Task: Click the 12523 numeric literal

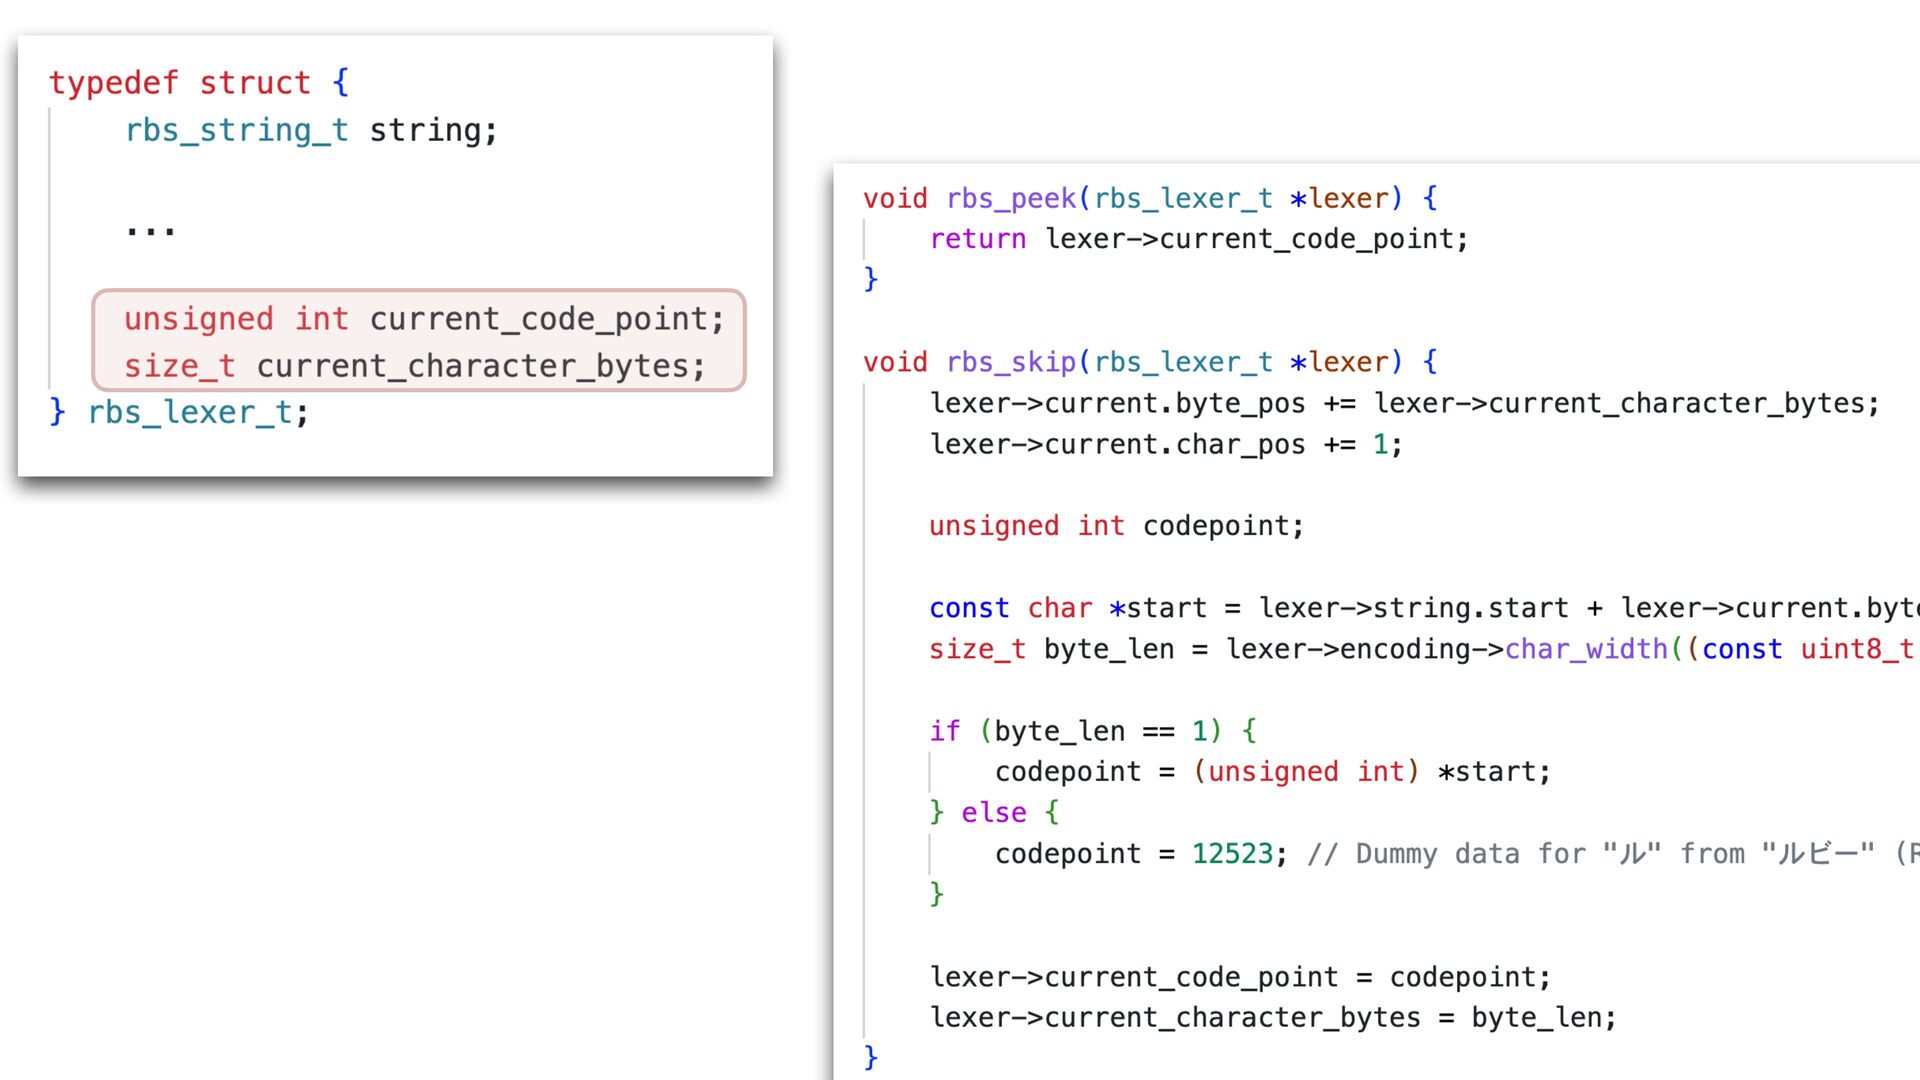Action: click(1232, 854)
